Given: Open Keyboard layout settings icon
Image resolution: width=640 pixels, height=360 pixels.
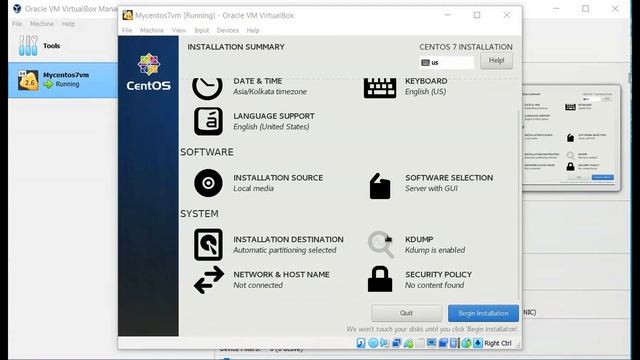Looking at the screenshot, I should pos(380,88).
